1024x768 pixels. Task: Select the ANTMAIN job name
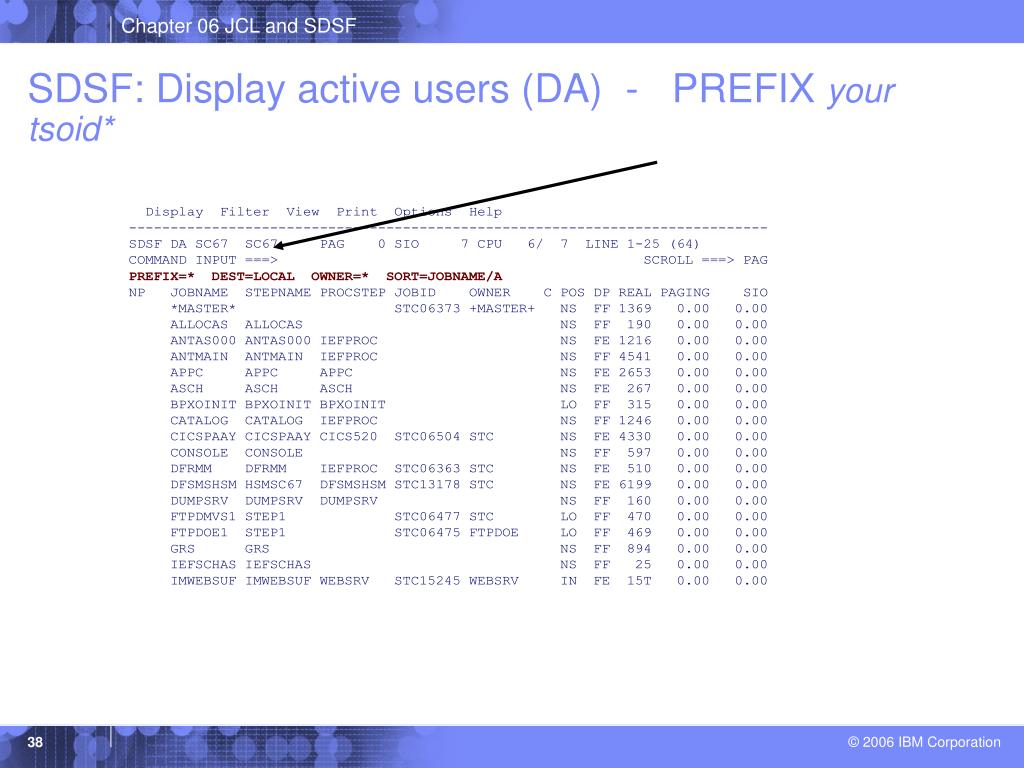[x=199, y=357]
